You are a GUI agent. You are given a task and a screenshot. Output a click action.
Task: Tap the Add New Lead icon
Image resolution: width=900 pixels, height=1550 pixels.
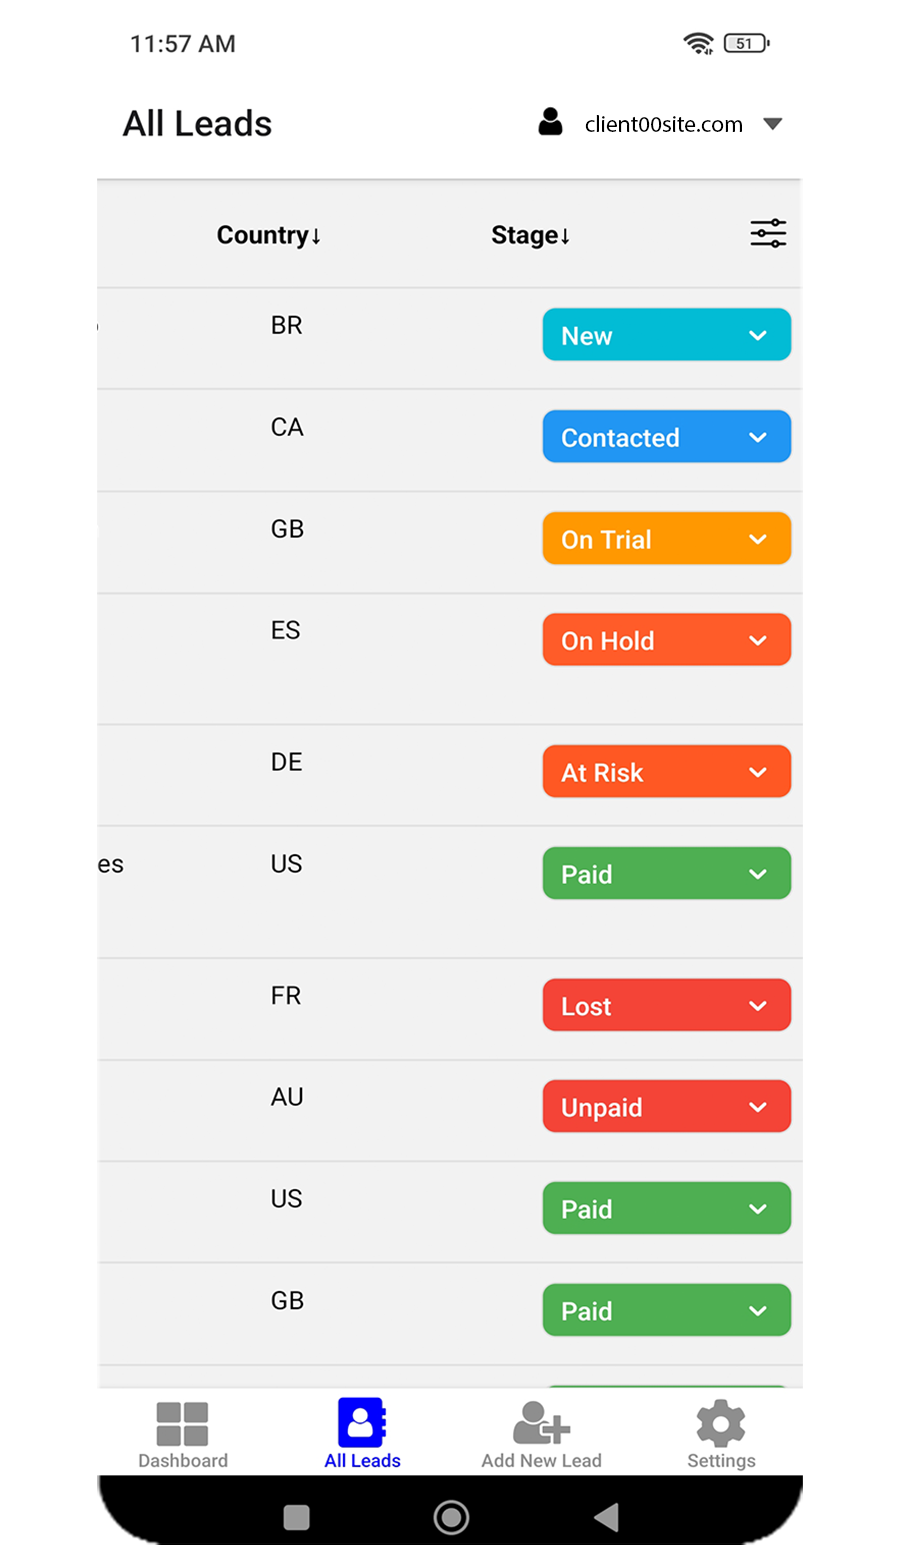click(541, 1423)
